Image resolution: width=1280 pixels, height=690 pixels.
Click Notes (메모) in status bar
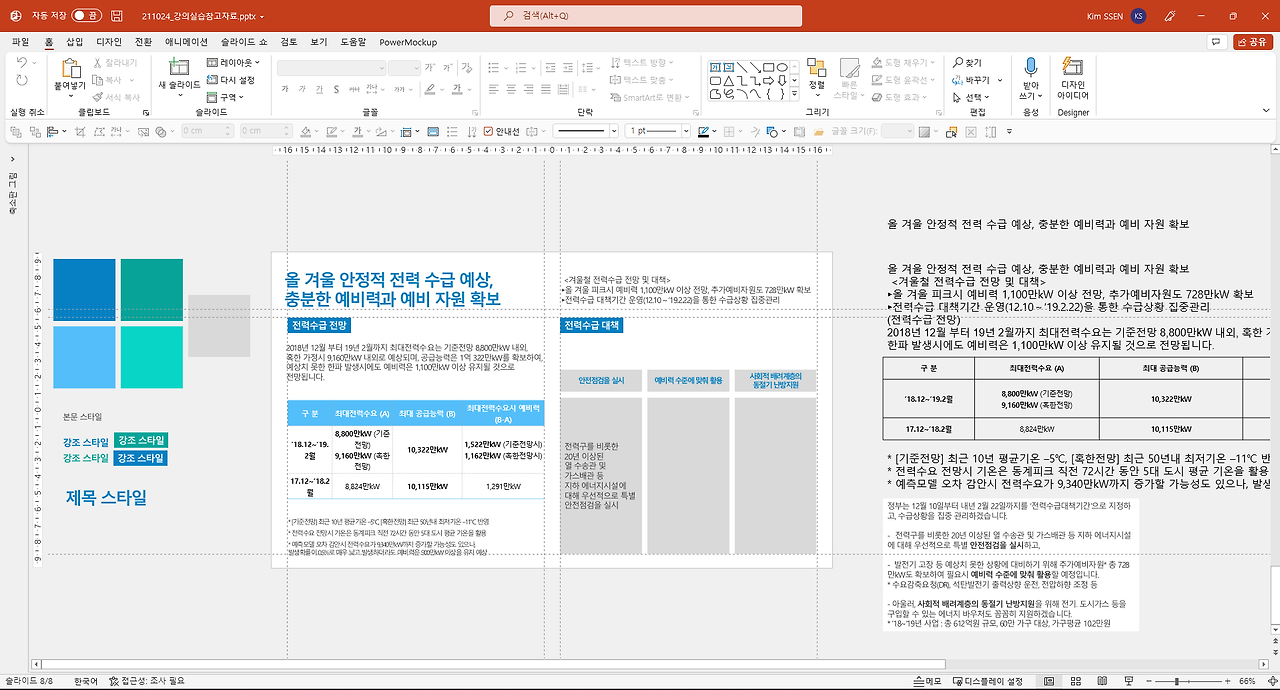tap(928, 681)
